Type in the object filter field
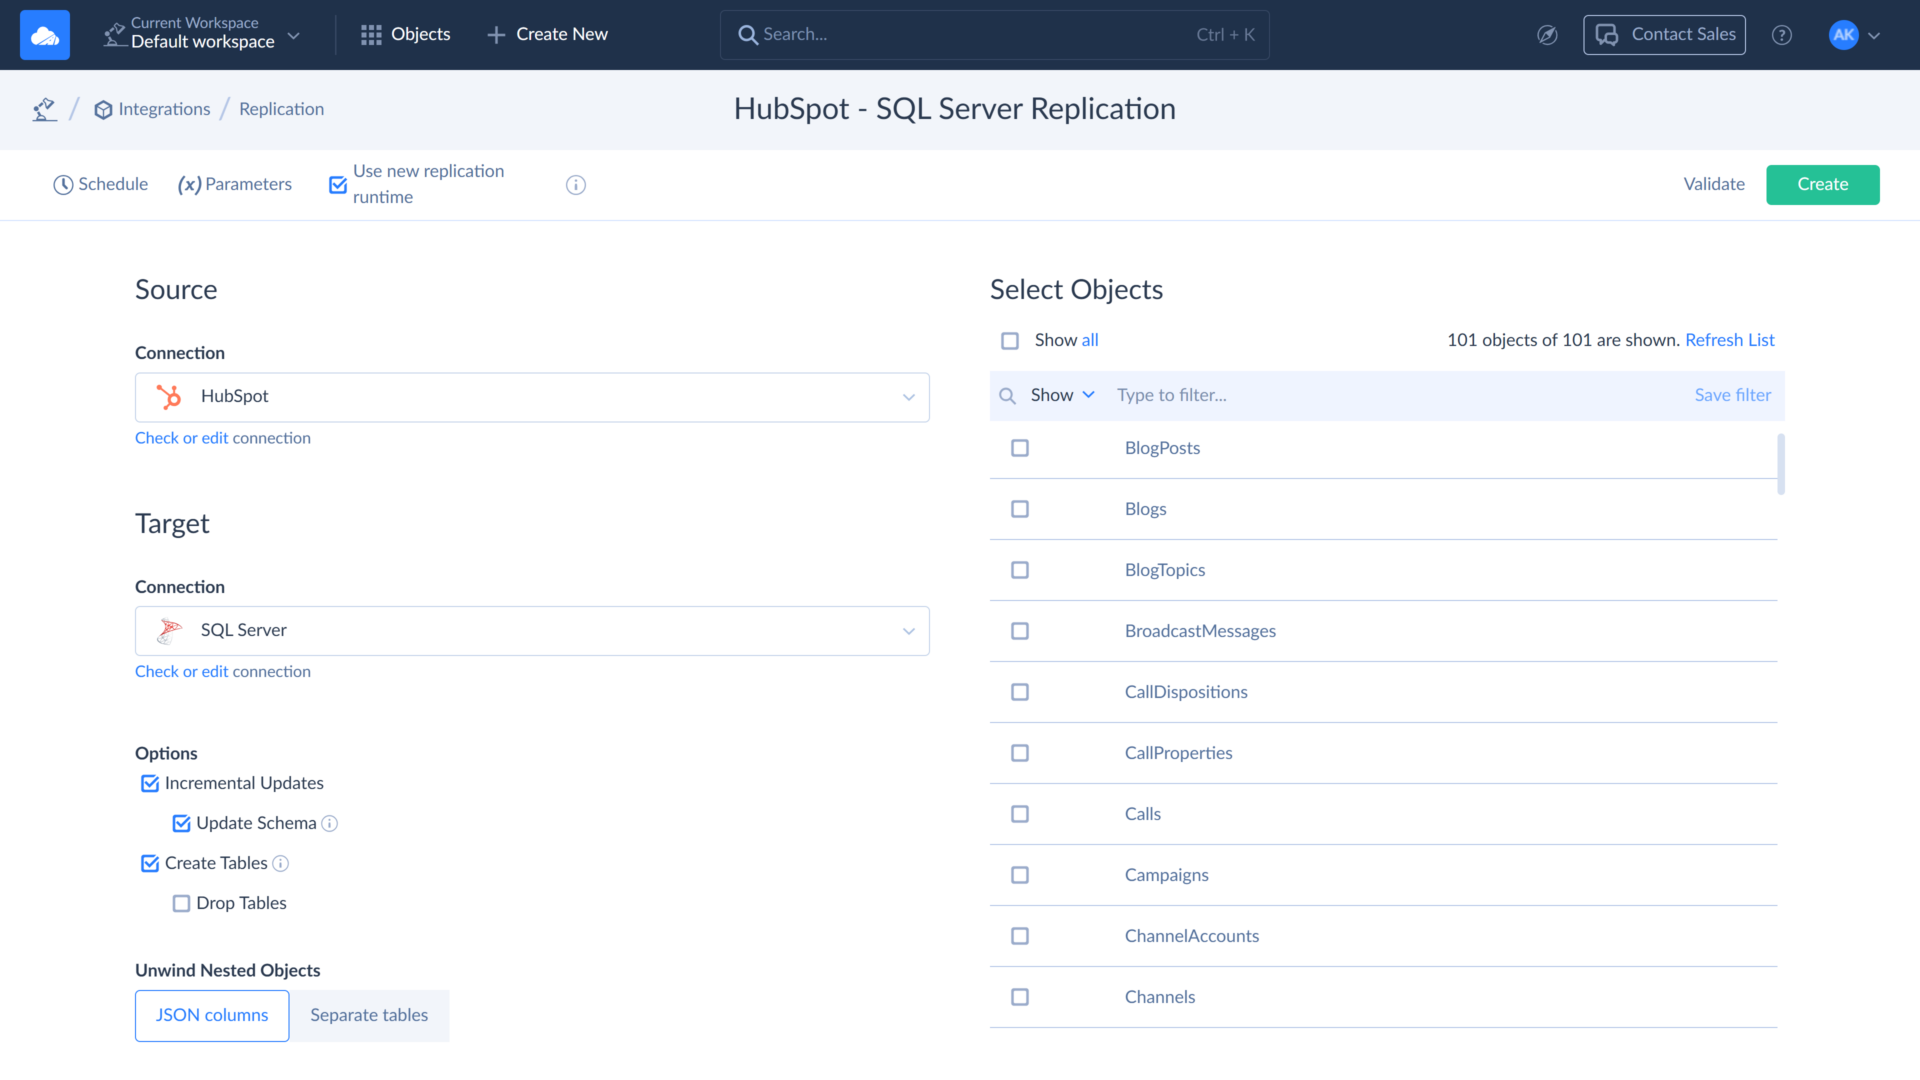Screen dimensions: 1920x1080 coord(1250,395)
